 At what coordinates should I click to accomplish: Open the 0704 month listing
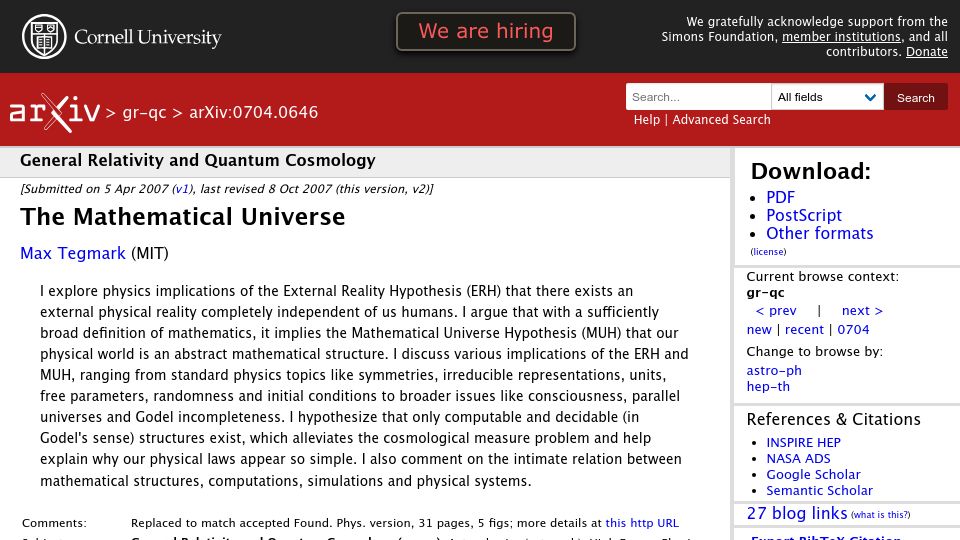[853, 329]
